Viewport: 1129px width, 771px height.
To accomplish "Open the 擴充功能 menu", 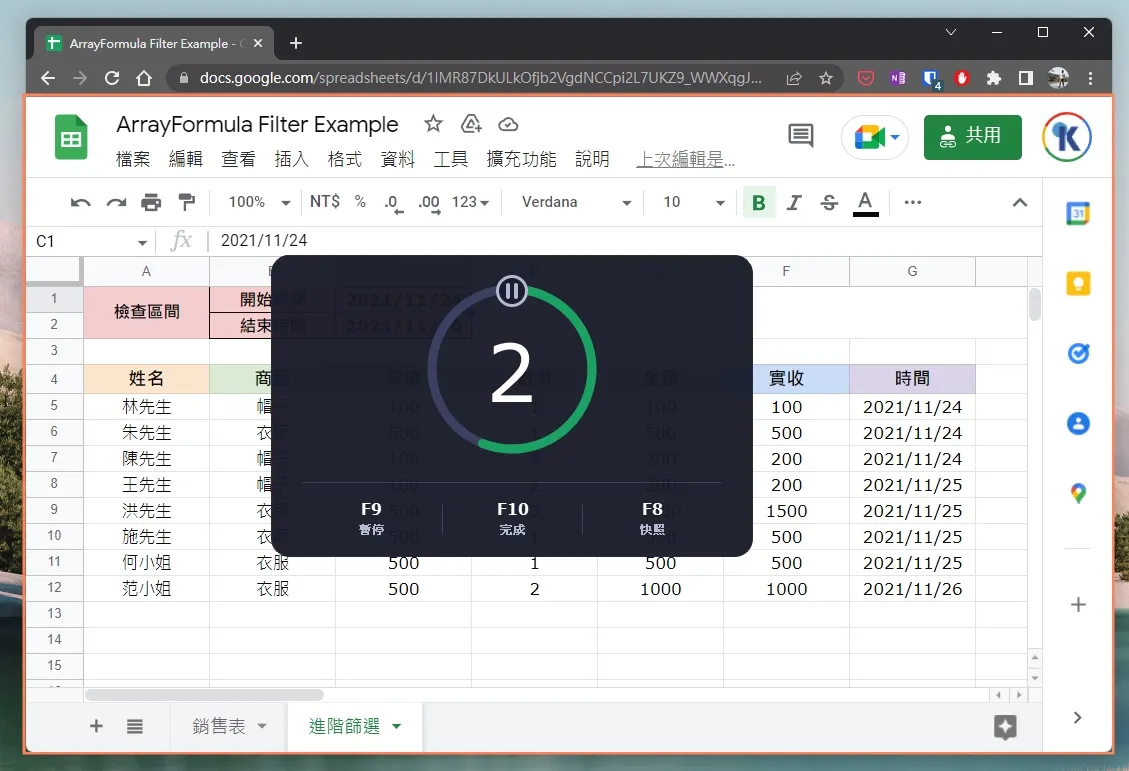I will 521,159.
